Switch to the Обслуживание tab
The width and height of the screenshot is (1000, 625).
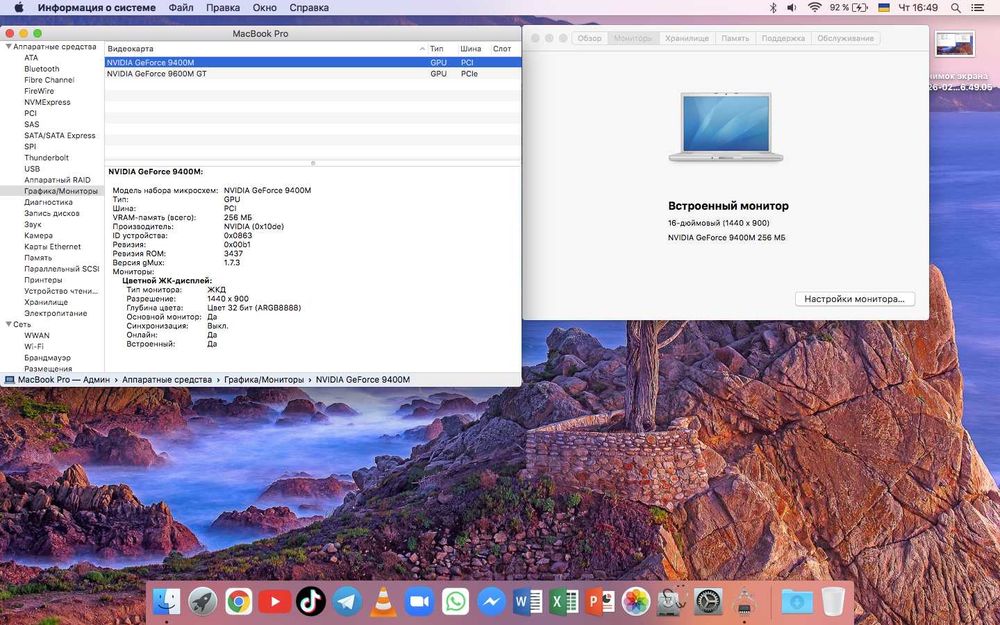(845, 38)
